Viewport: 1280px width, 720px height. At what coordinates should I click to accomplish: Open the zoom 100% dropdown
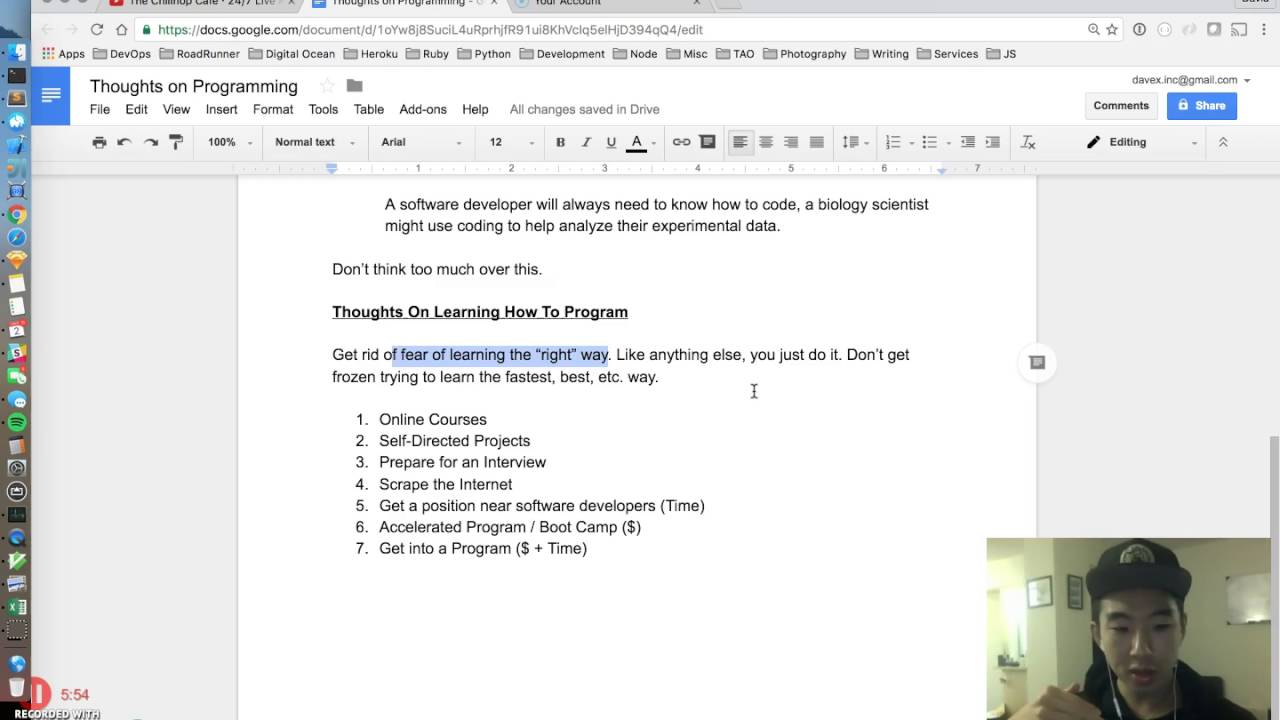(x=230, y=142)
